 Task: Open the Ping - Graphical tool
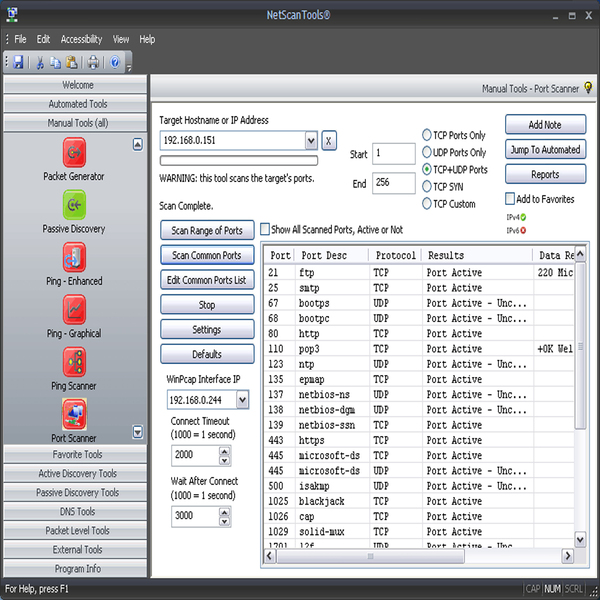[74, 309]
